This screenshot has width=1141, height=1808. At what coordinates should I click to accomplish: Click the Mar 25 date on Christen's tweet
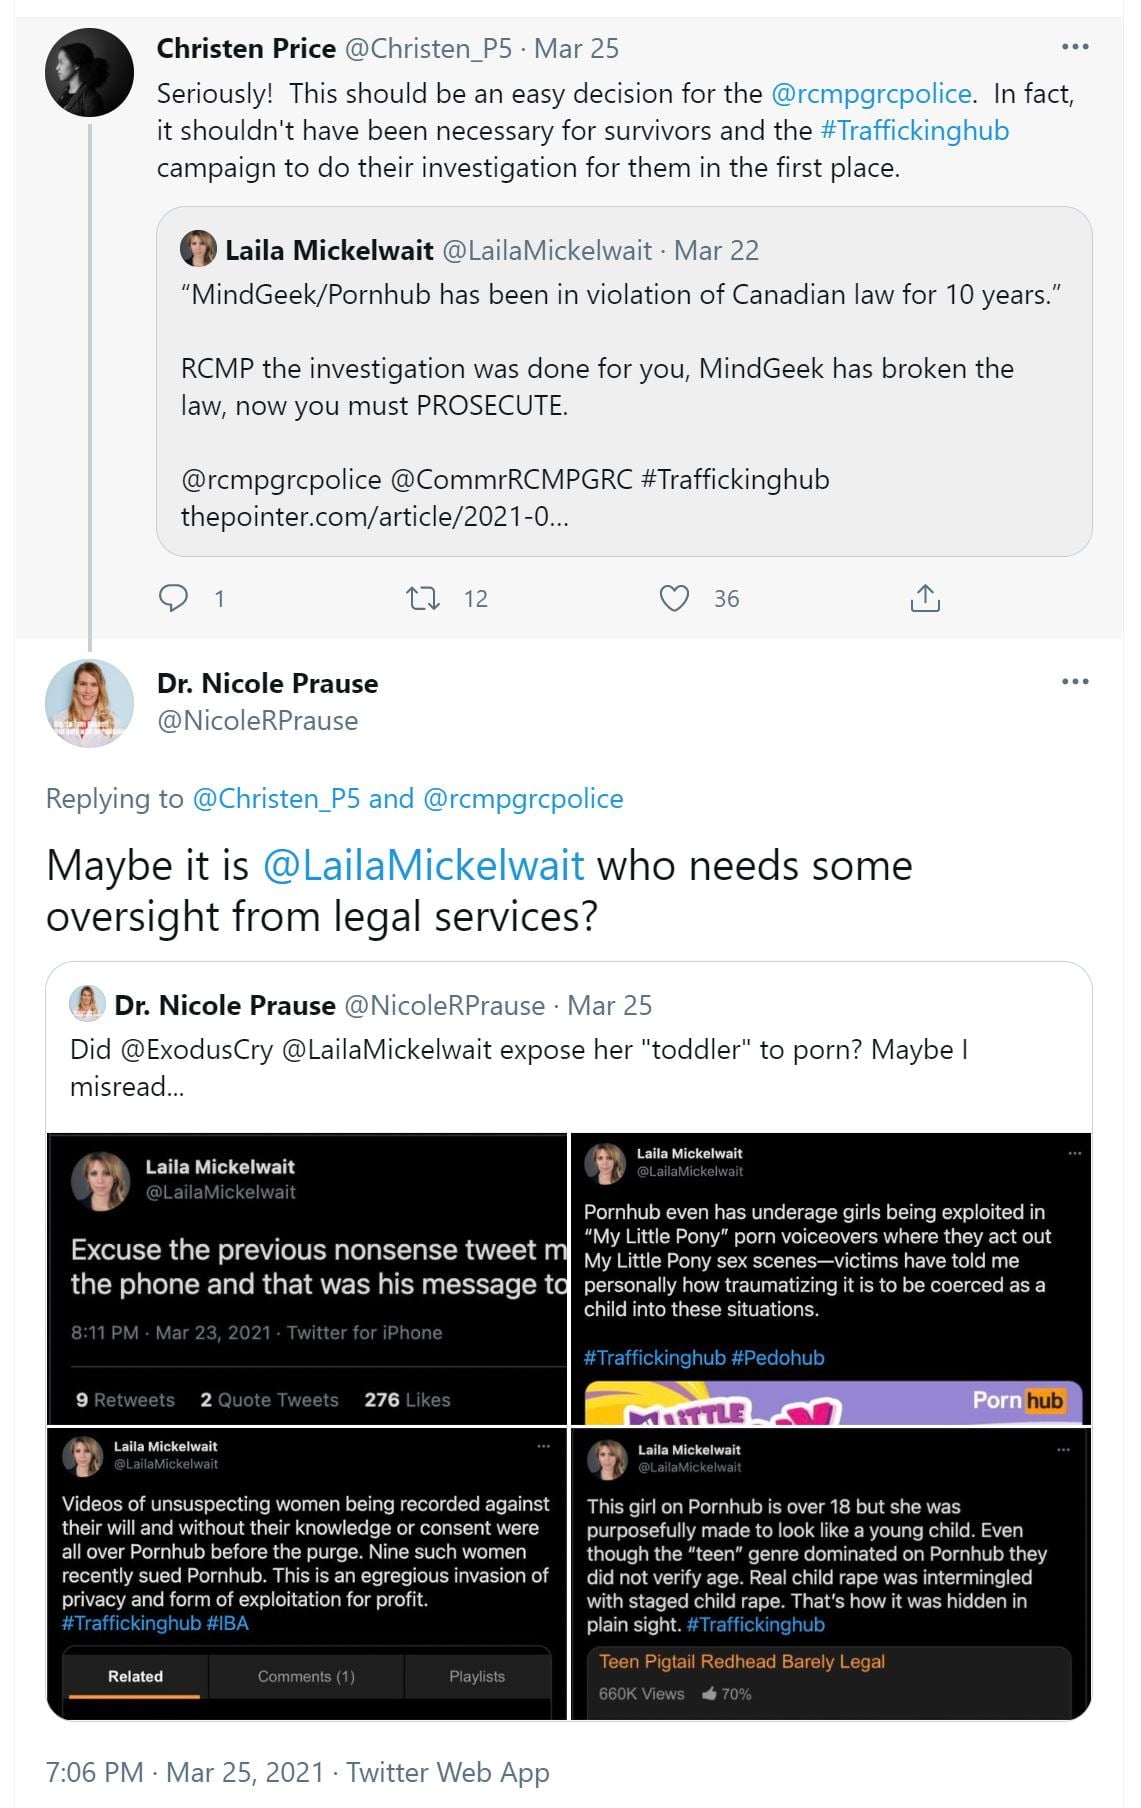tap(576, 49)
